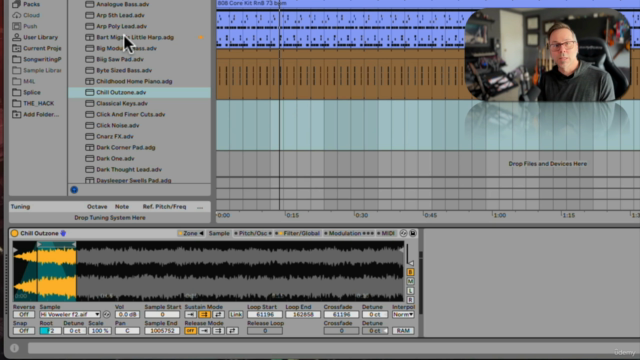The width and height of the screenshot is (640, 360).
Task: Toggle the Snap Off button
Action: coord(24,331)
